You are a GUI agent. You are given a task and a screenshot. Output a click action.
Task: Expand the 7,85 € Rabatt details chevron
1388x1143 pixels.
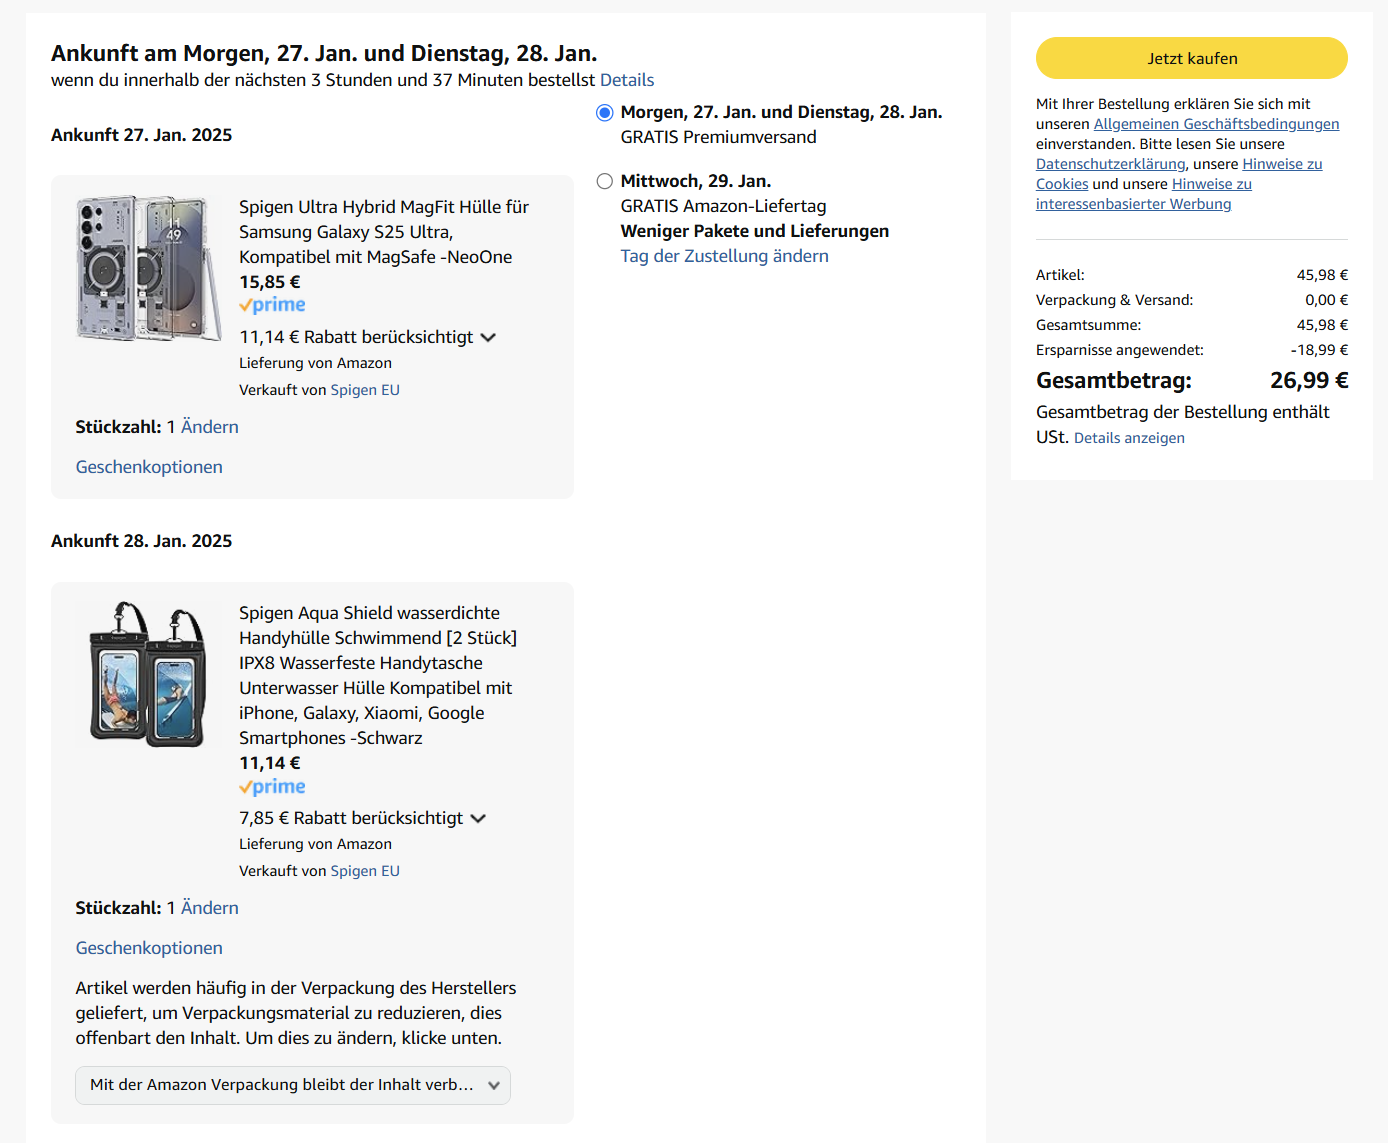[478, 819]
